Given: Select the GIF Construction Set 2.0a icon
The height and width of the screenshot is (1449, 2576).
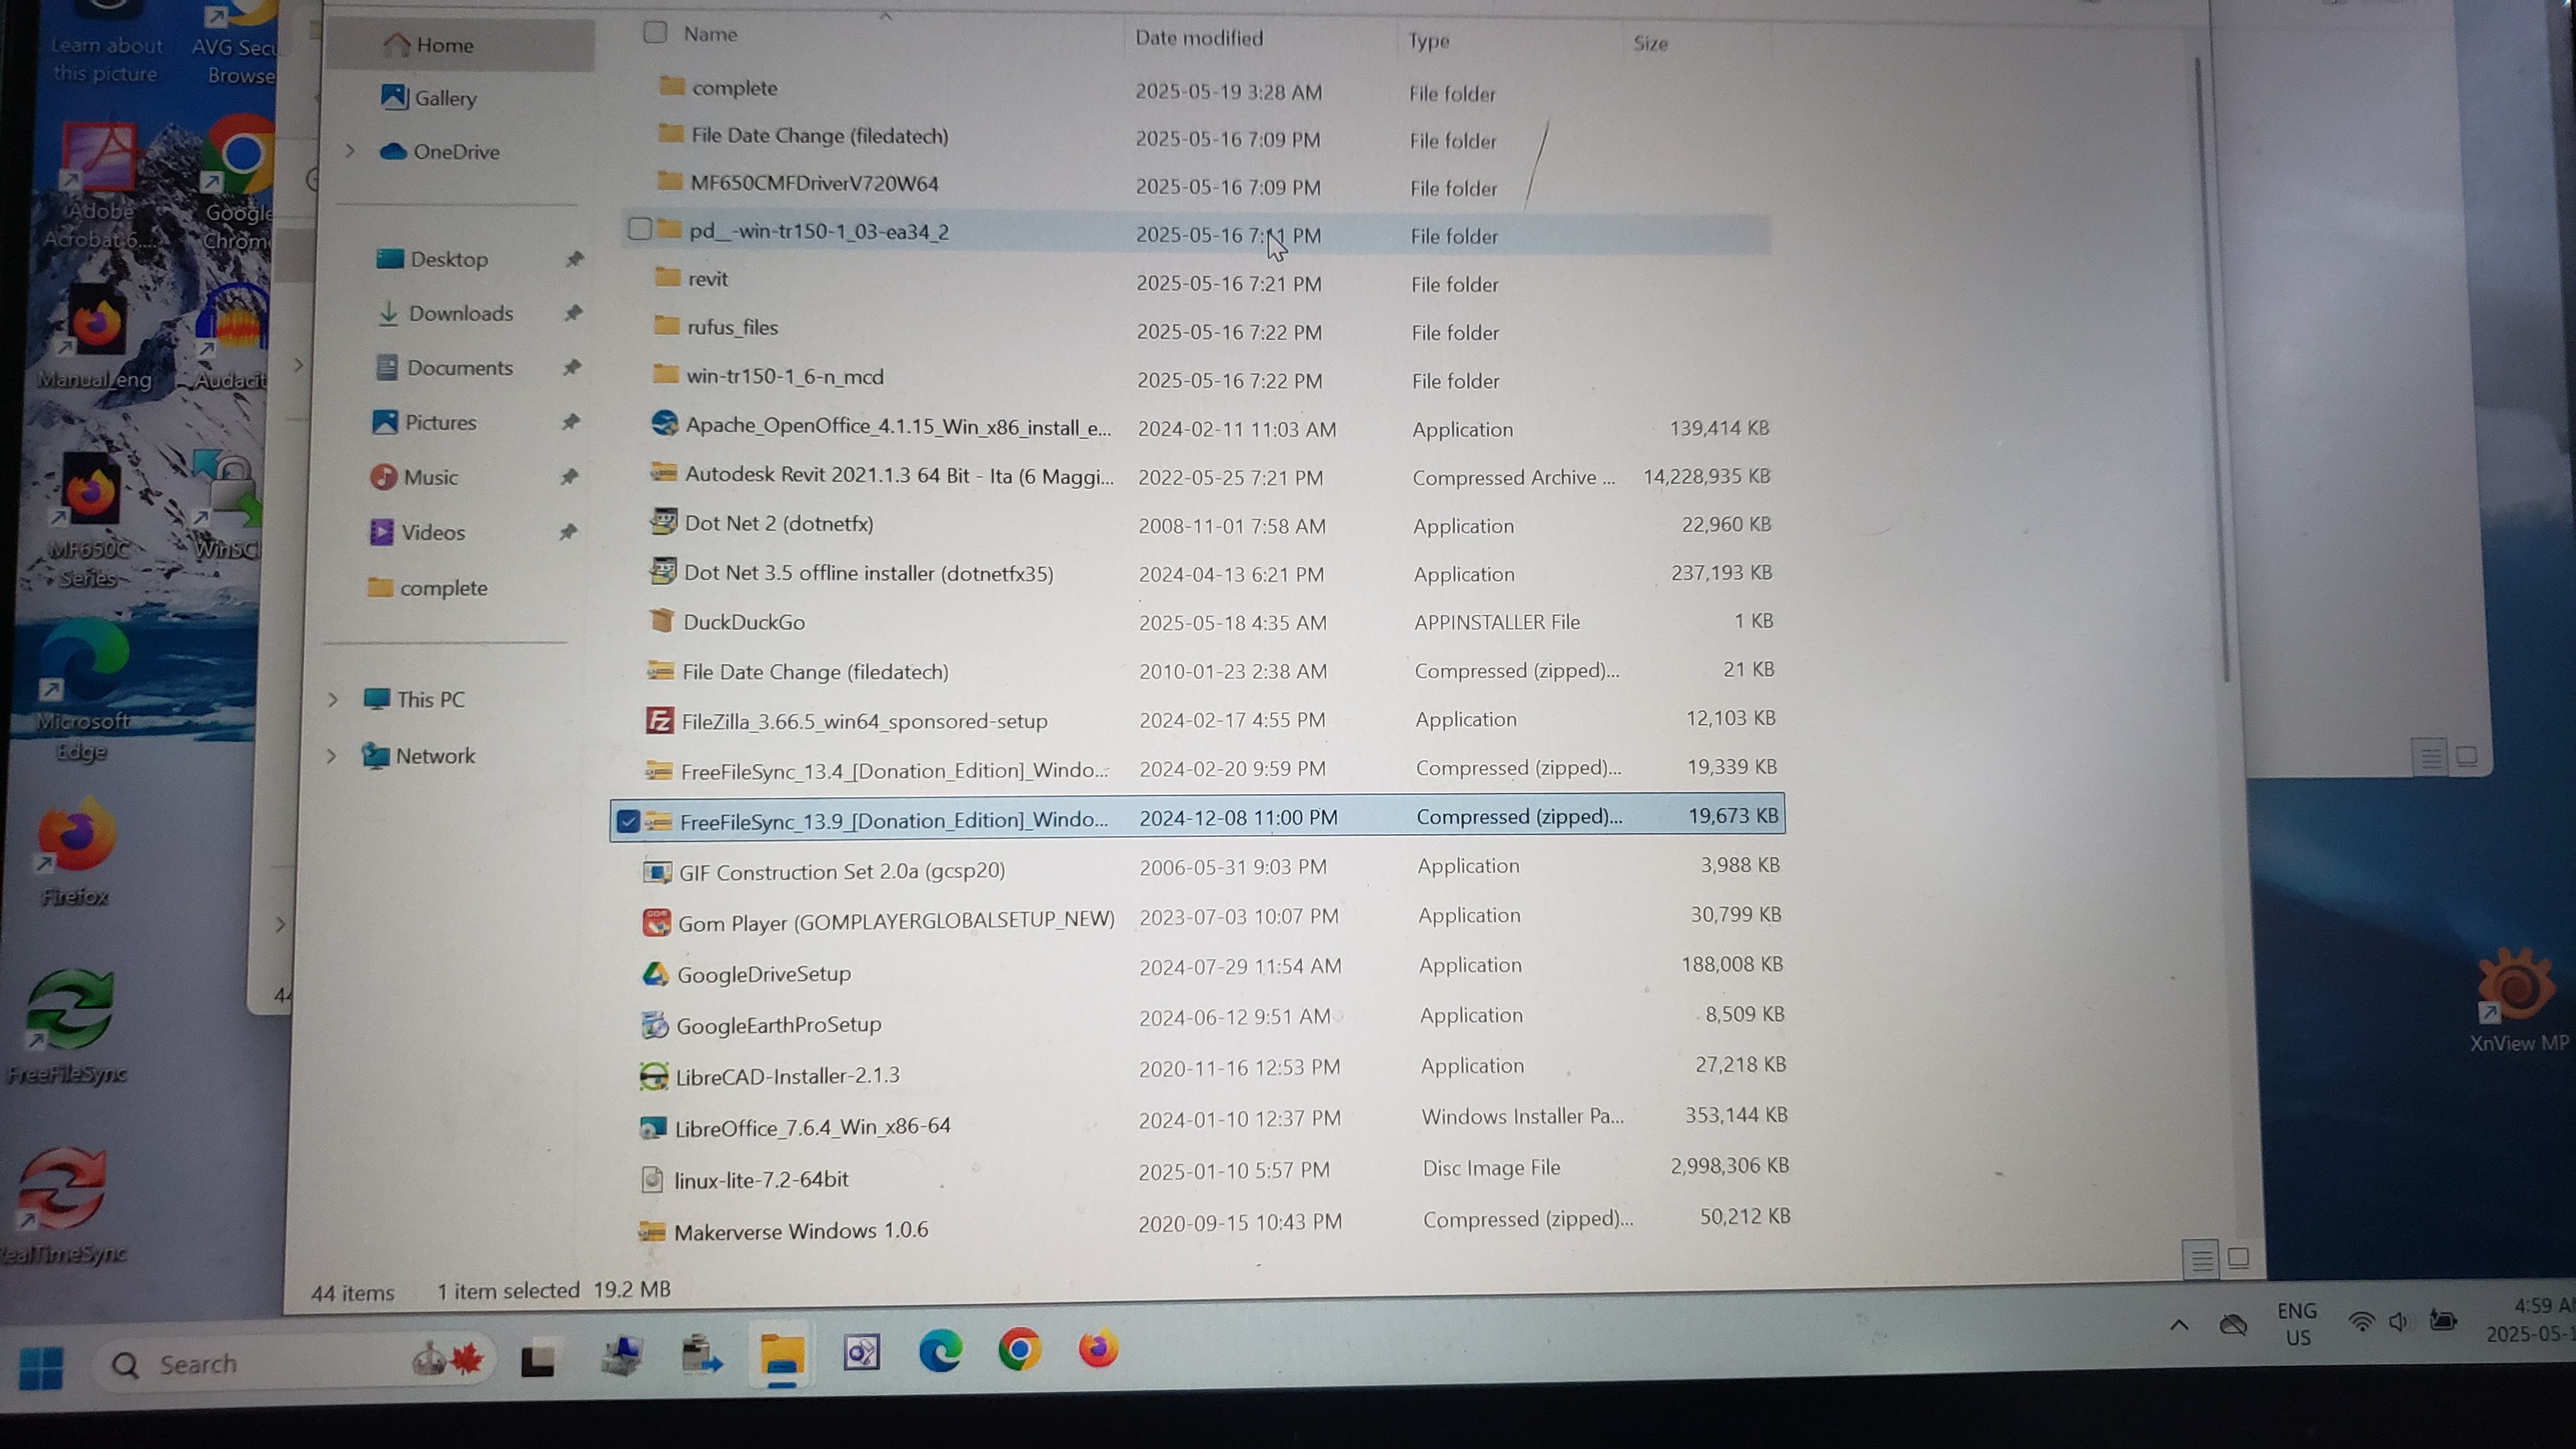Looking at the screenshot, I should click(x=656, y=871).
